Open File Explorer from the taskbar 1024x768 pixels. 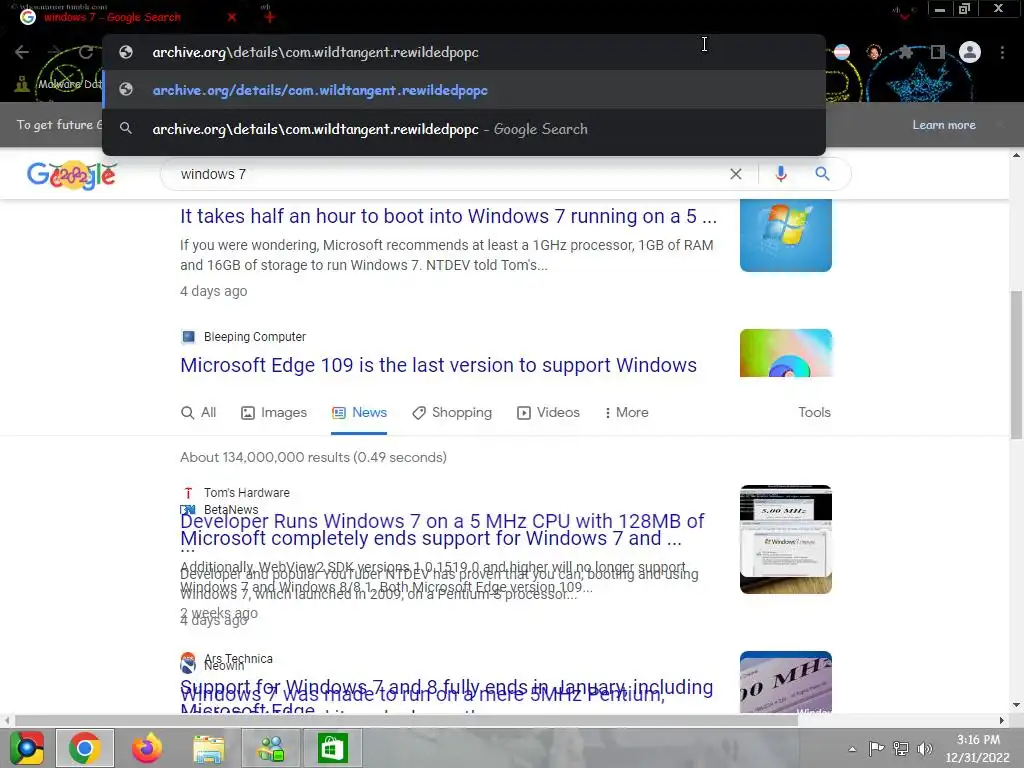[208, 748]
